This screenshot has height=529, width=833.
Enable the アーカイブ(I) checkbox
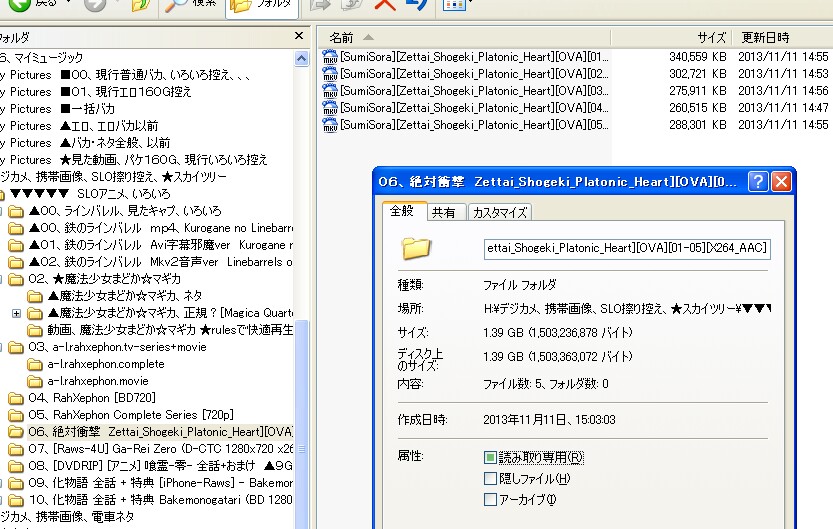click(x=490, y=499)
